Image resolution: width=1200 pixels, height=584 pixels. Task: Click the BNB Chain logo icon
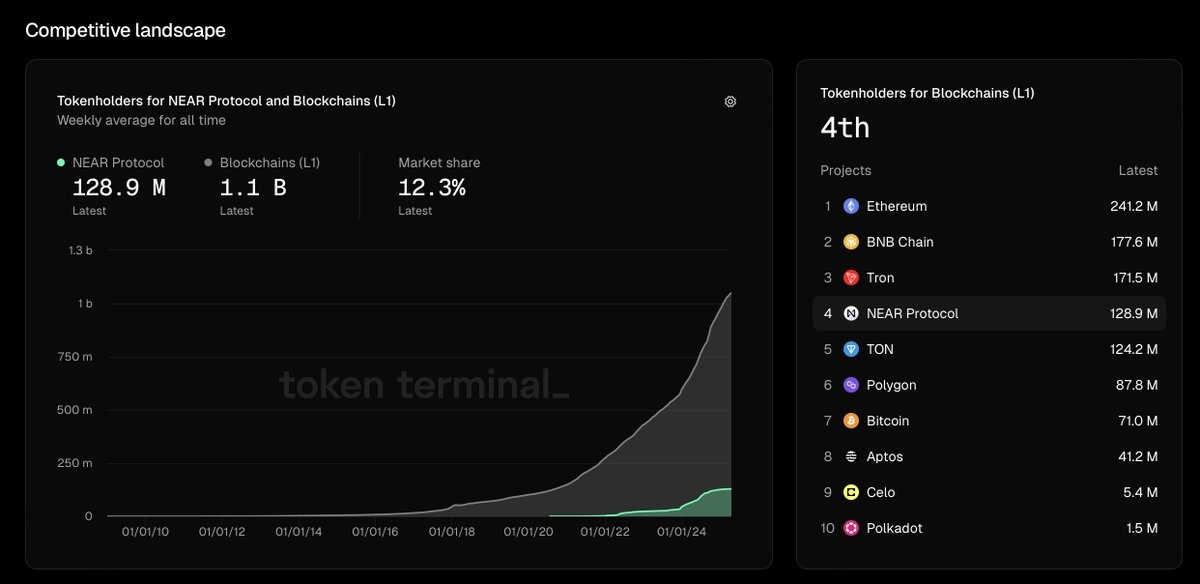point(851,242)
